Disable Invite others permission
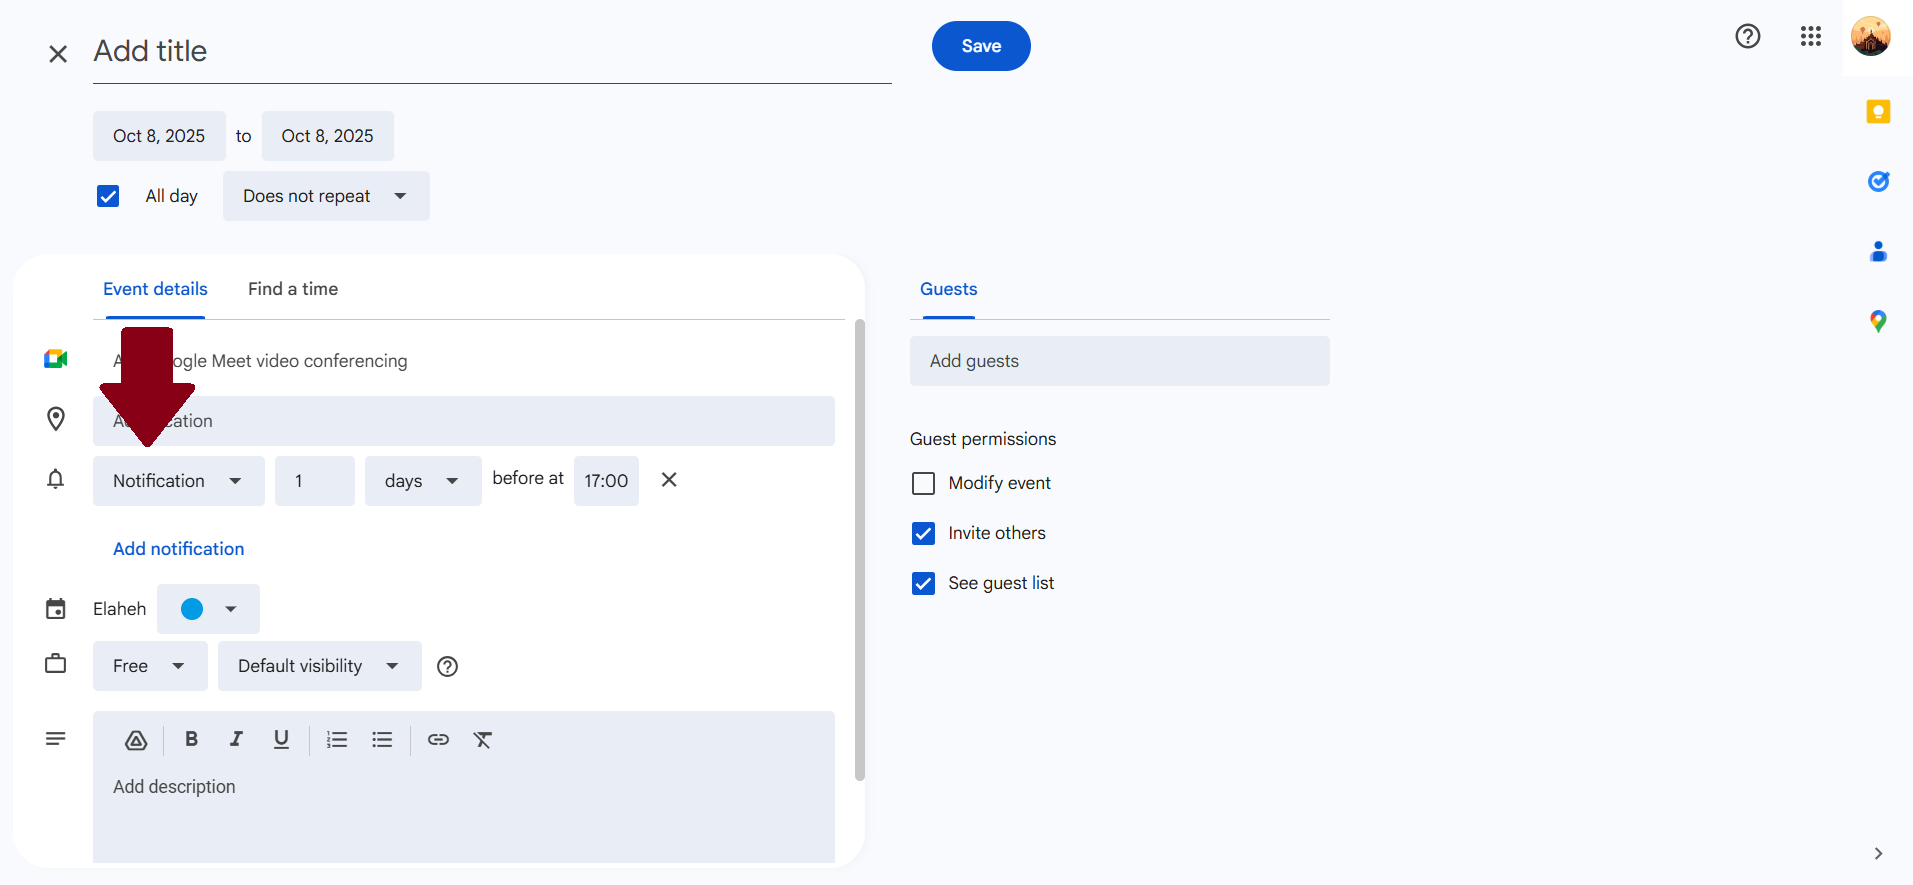The height and width of the screenshot is (885, 1913). [923, 533]
